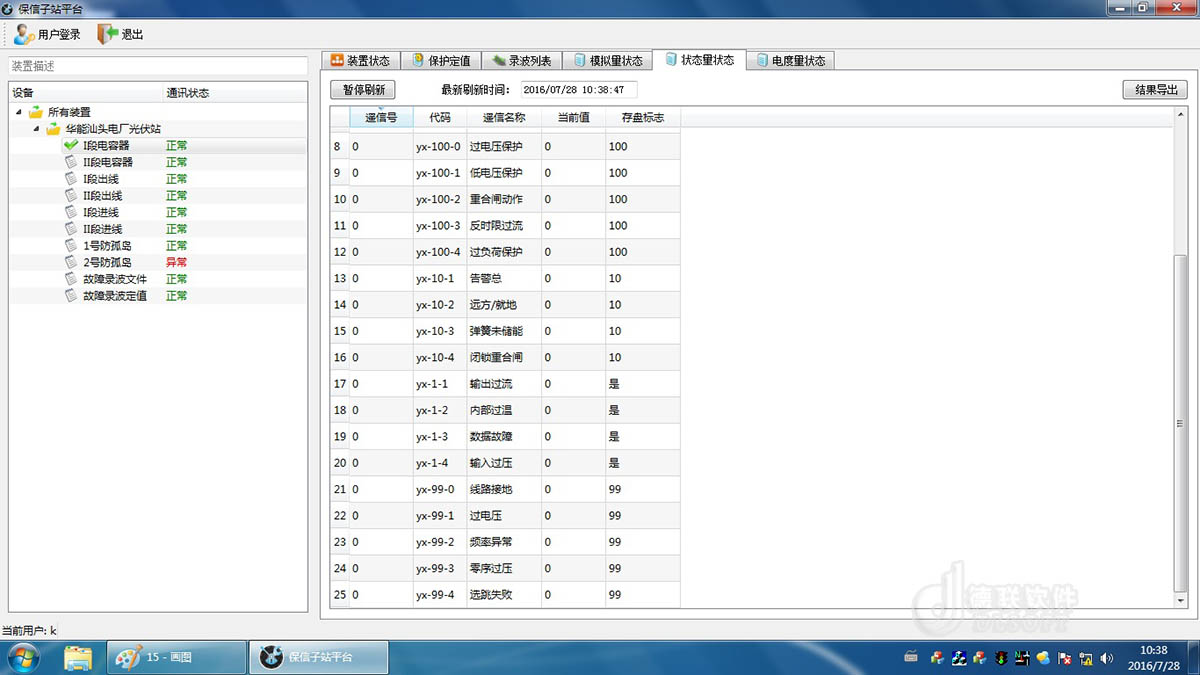This screenshot has height=675, width=1200.
Task: Collapse the 所有装置 tree node
Action: 19,112
